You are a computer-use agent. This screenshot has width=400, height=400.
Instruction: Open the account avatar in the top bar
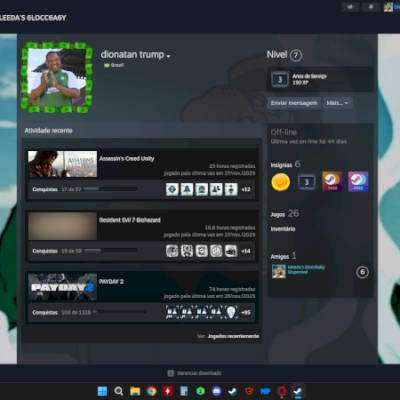388,7
